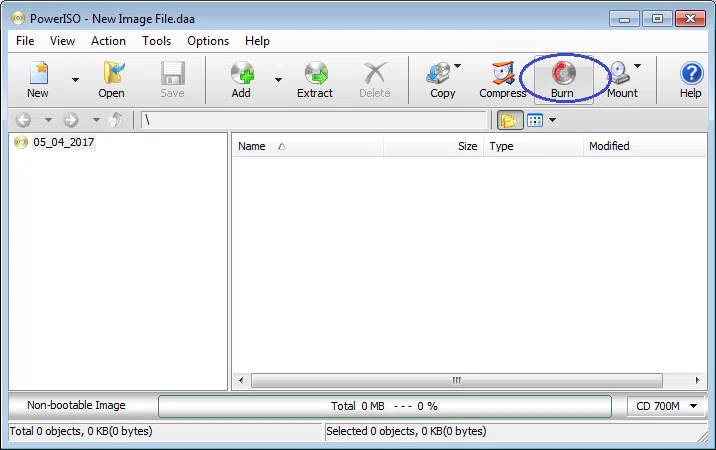Expand the Copy dropdown arrow
The width and height of the screenshot is (716, 450).
tap(458, 66)
